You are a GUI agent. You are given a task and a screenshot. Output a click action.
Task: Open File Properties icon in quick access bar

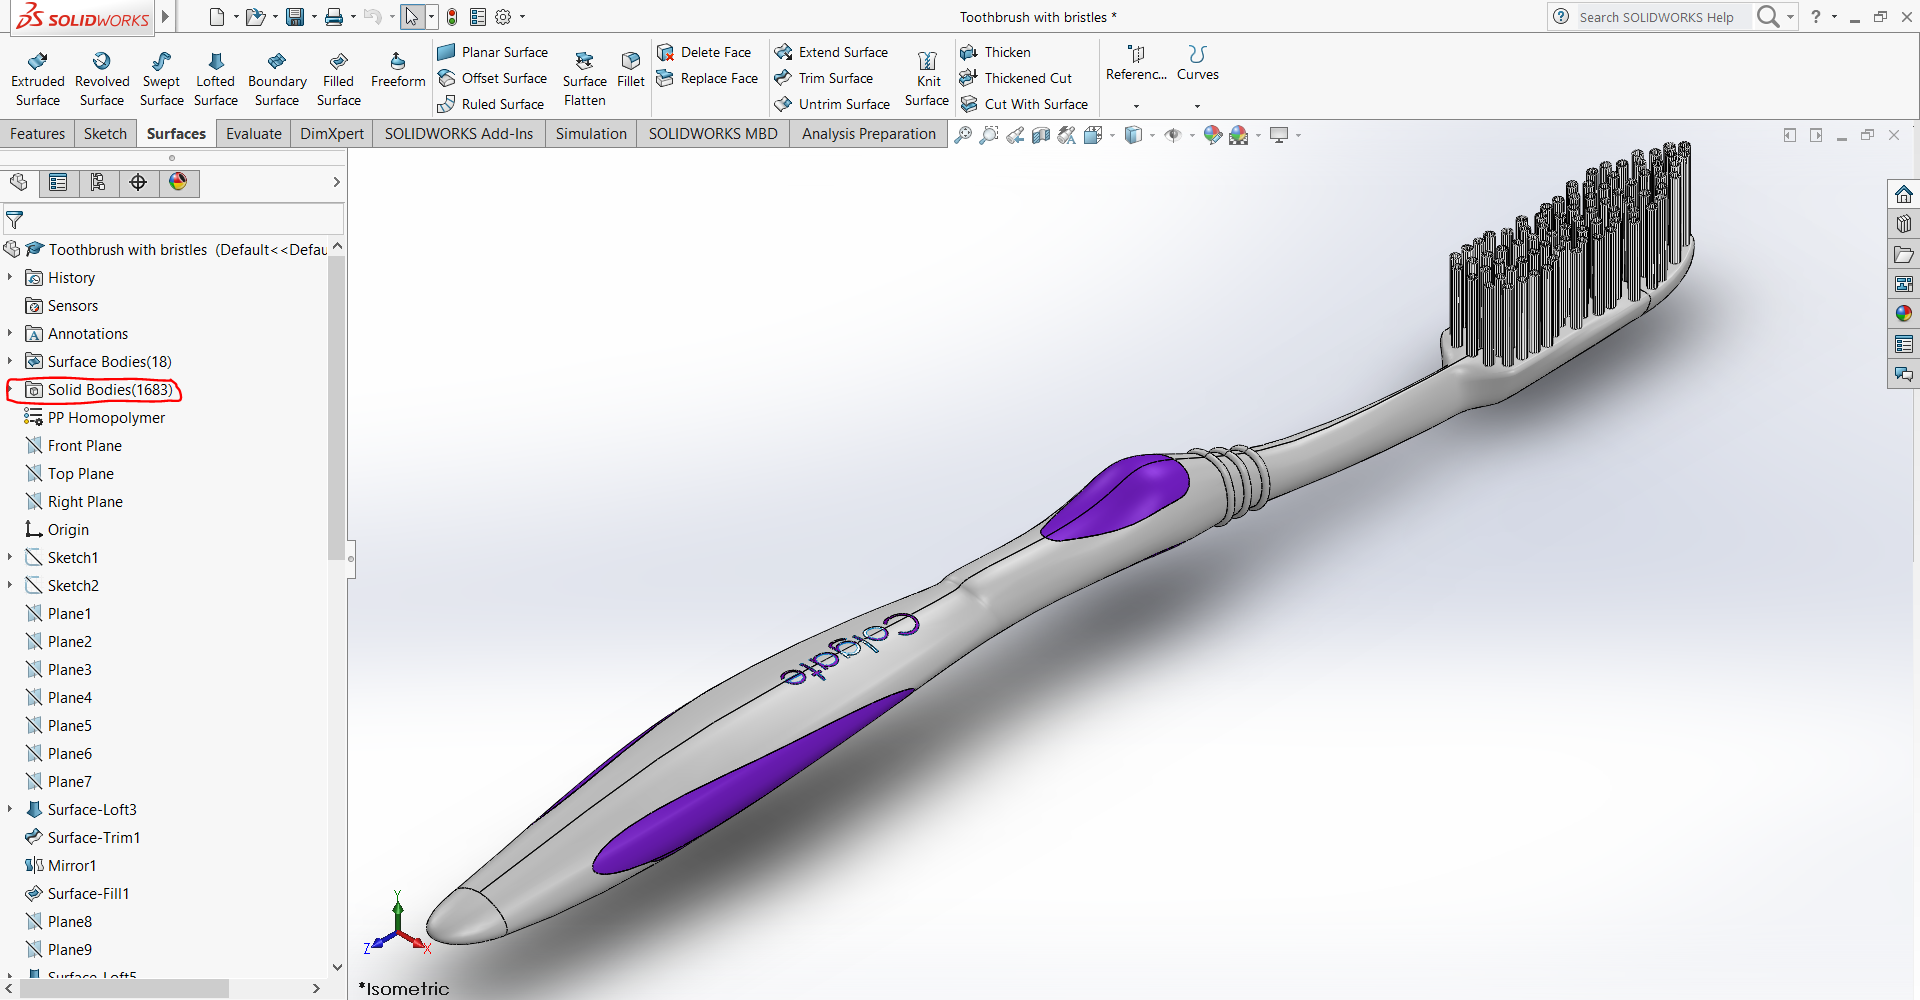click(x=478, y=17)
